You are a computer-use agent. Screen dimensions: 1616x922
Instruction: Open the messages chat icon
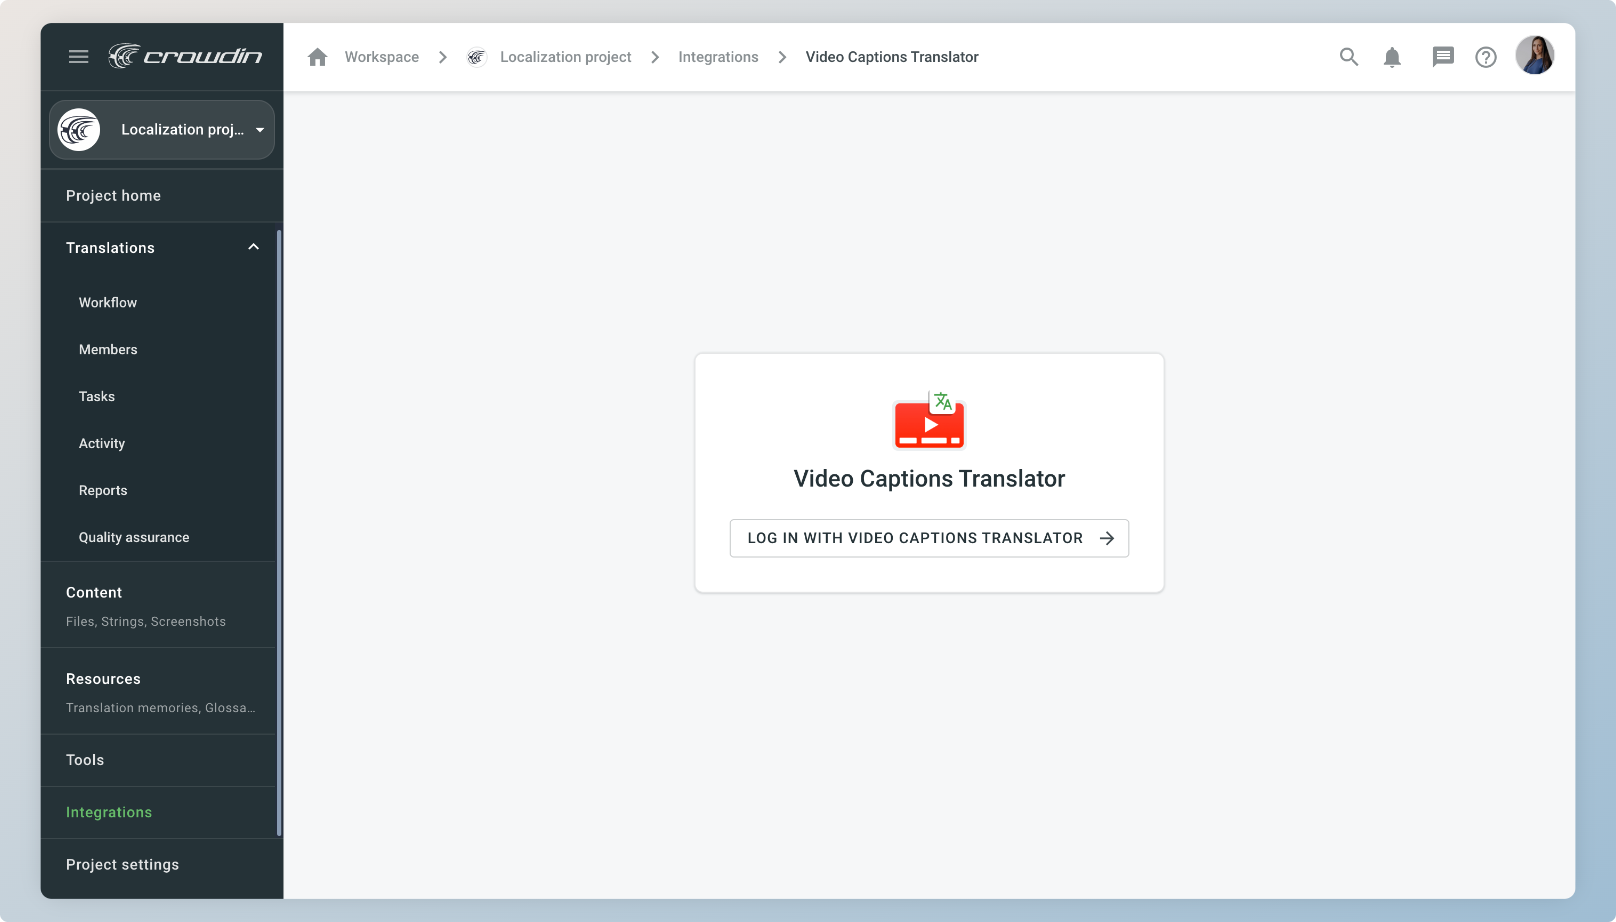point(1443,57)
